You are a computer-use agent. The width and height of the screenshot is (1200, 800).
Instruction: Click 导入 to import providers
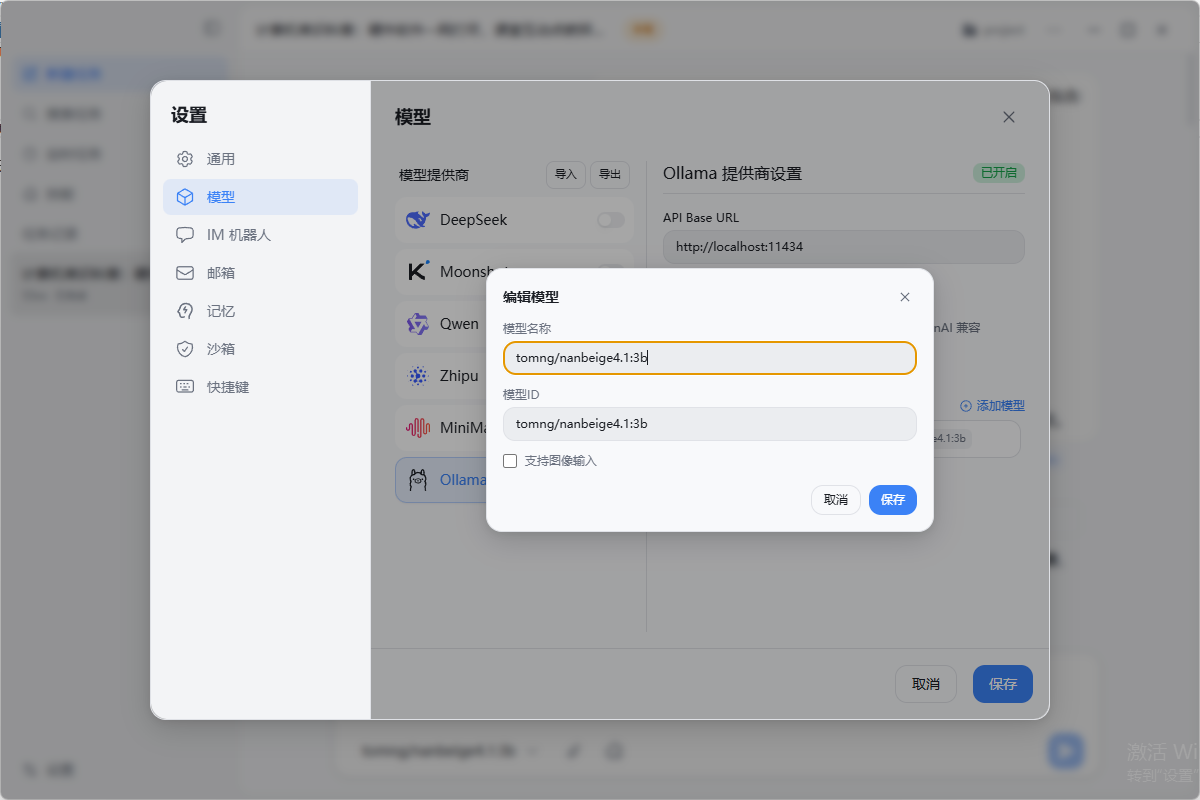click(566, 175)
